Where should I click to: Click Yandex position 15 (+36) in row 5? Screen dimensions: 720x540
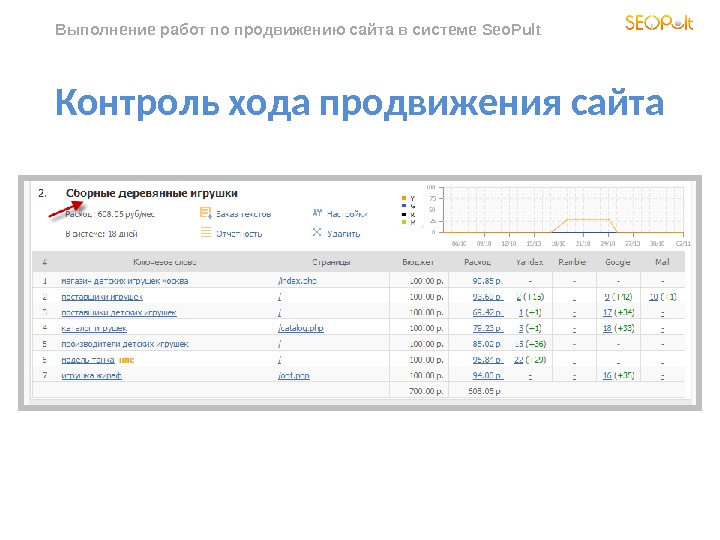coord(530,344)
